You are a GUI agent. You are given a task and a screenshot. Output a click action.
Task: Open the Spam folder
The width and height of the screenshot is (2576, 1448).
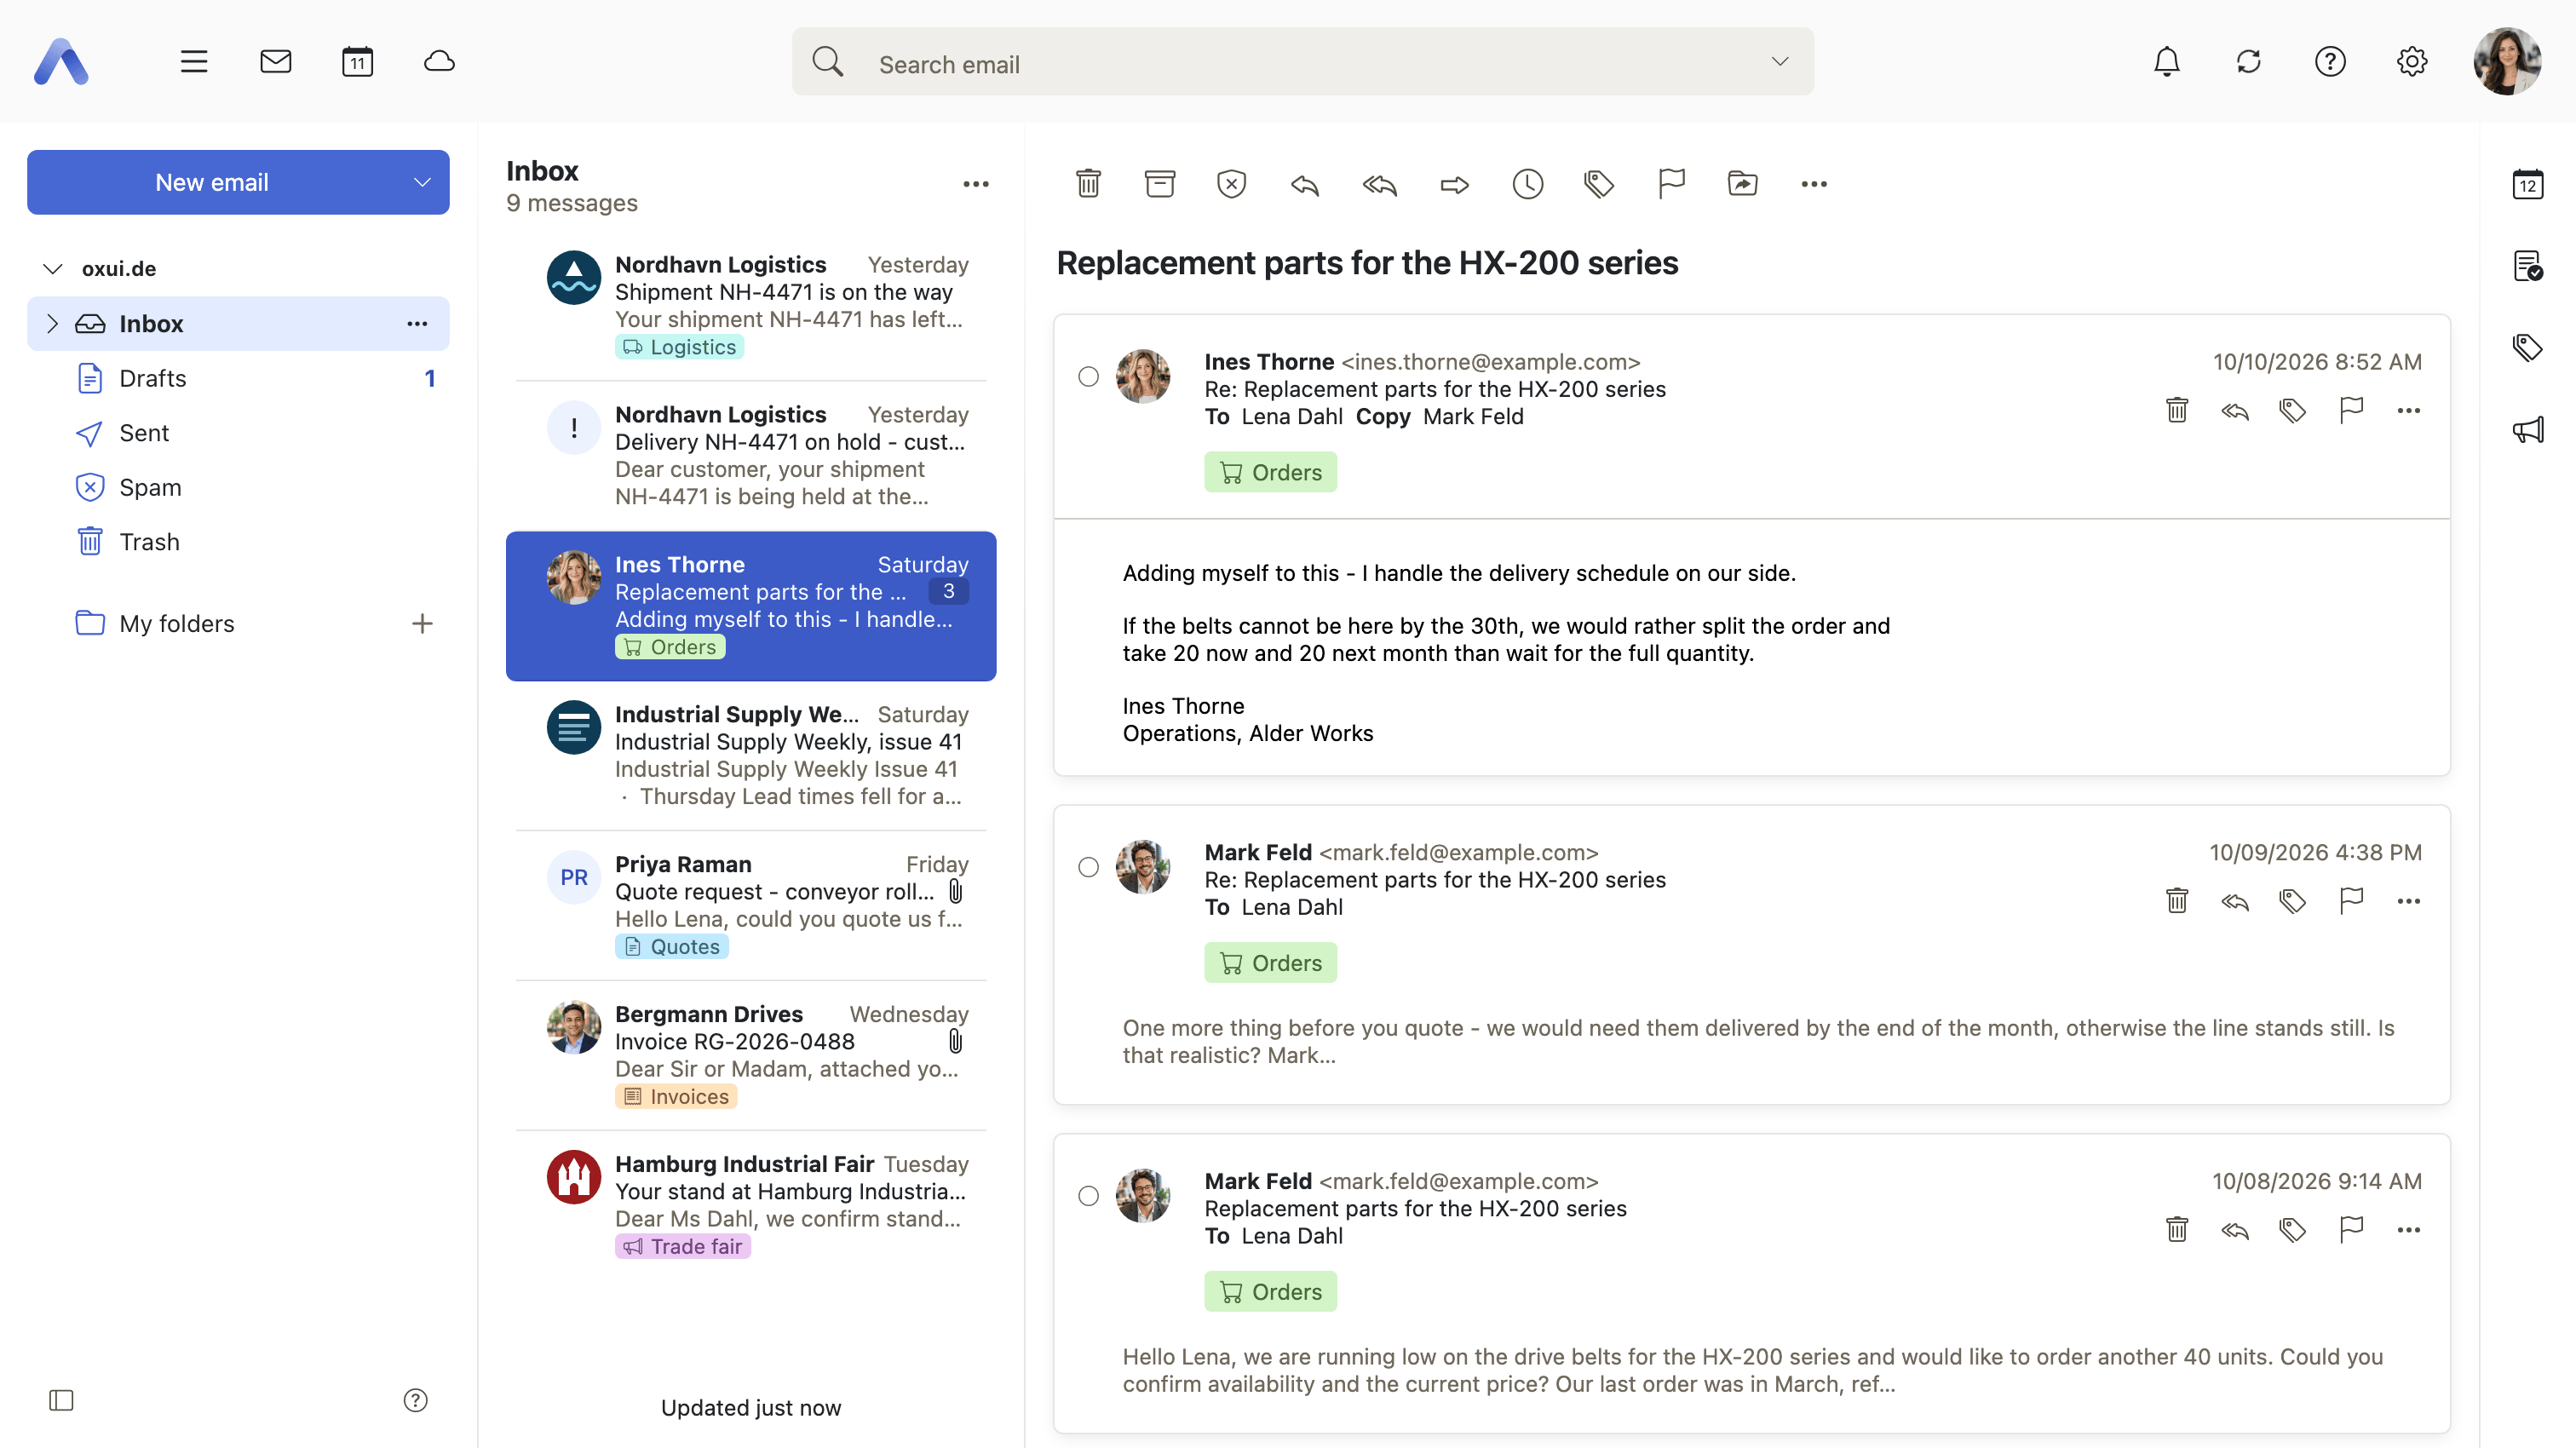pyautogui.click(x=238, y=487)
